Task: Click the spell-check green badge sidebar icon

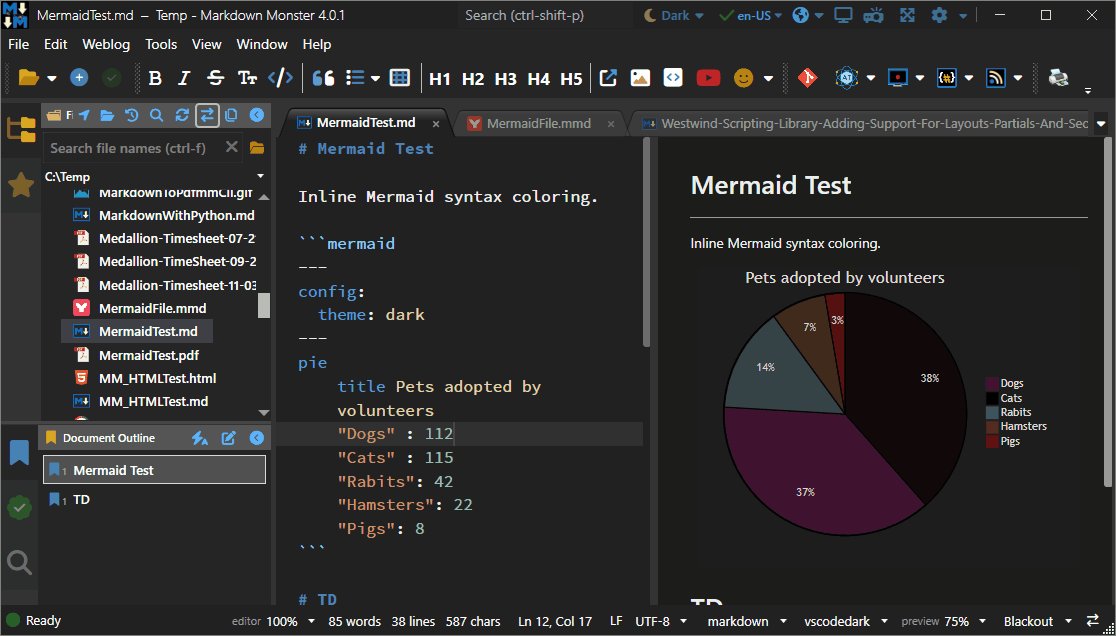Action: click(x=19, y=508)
